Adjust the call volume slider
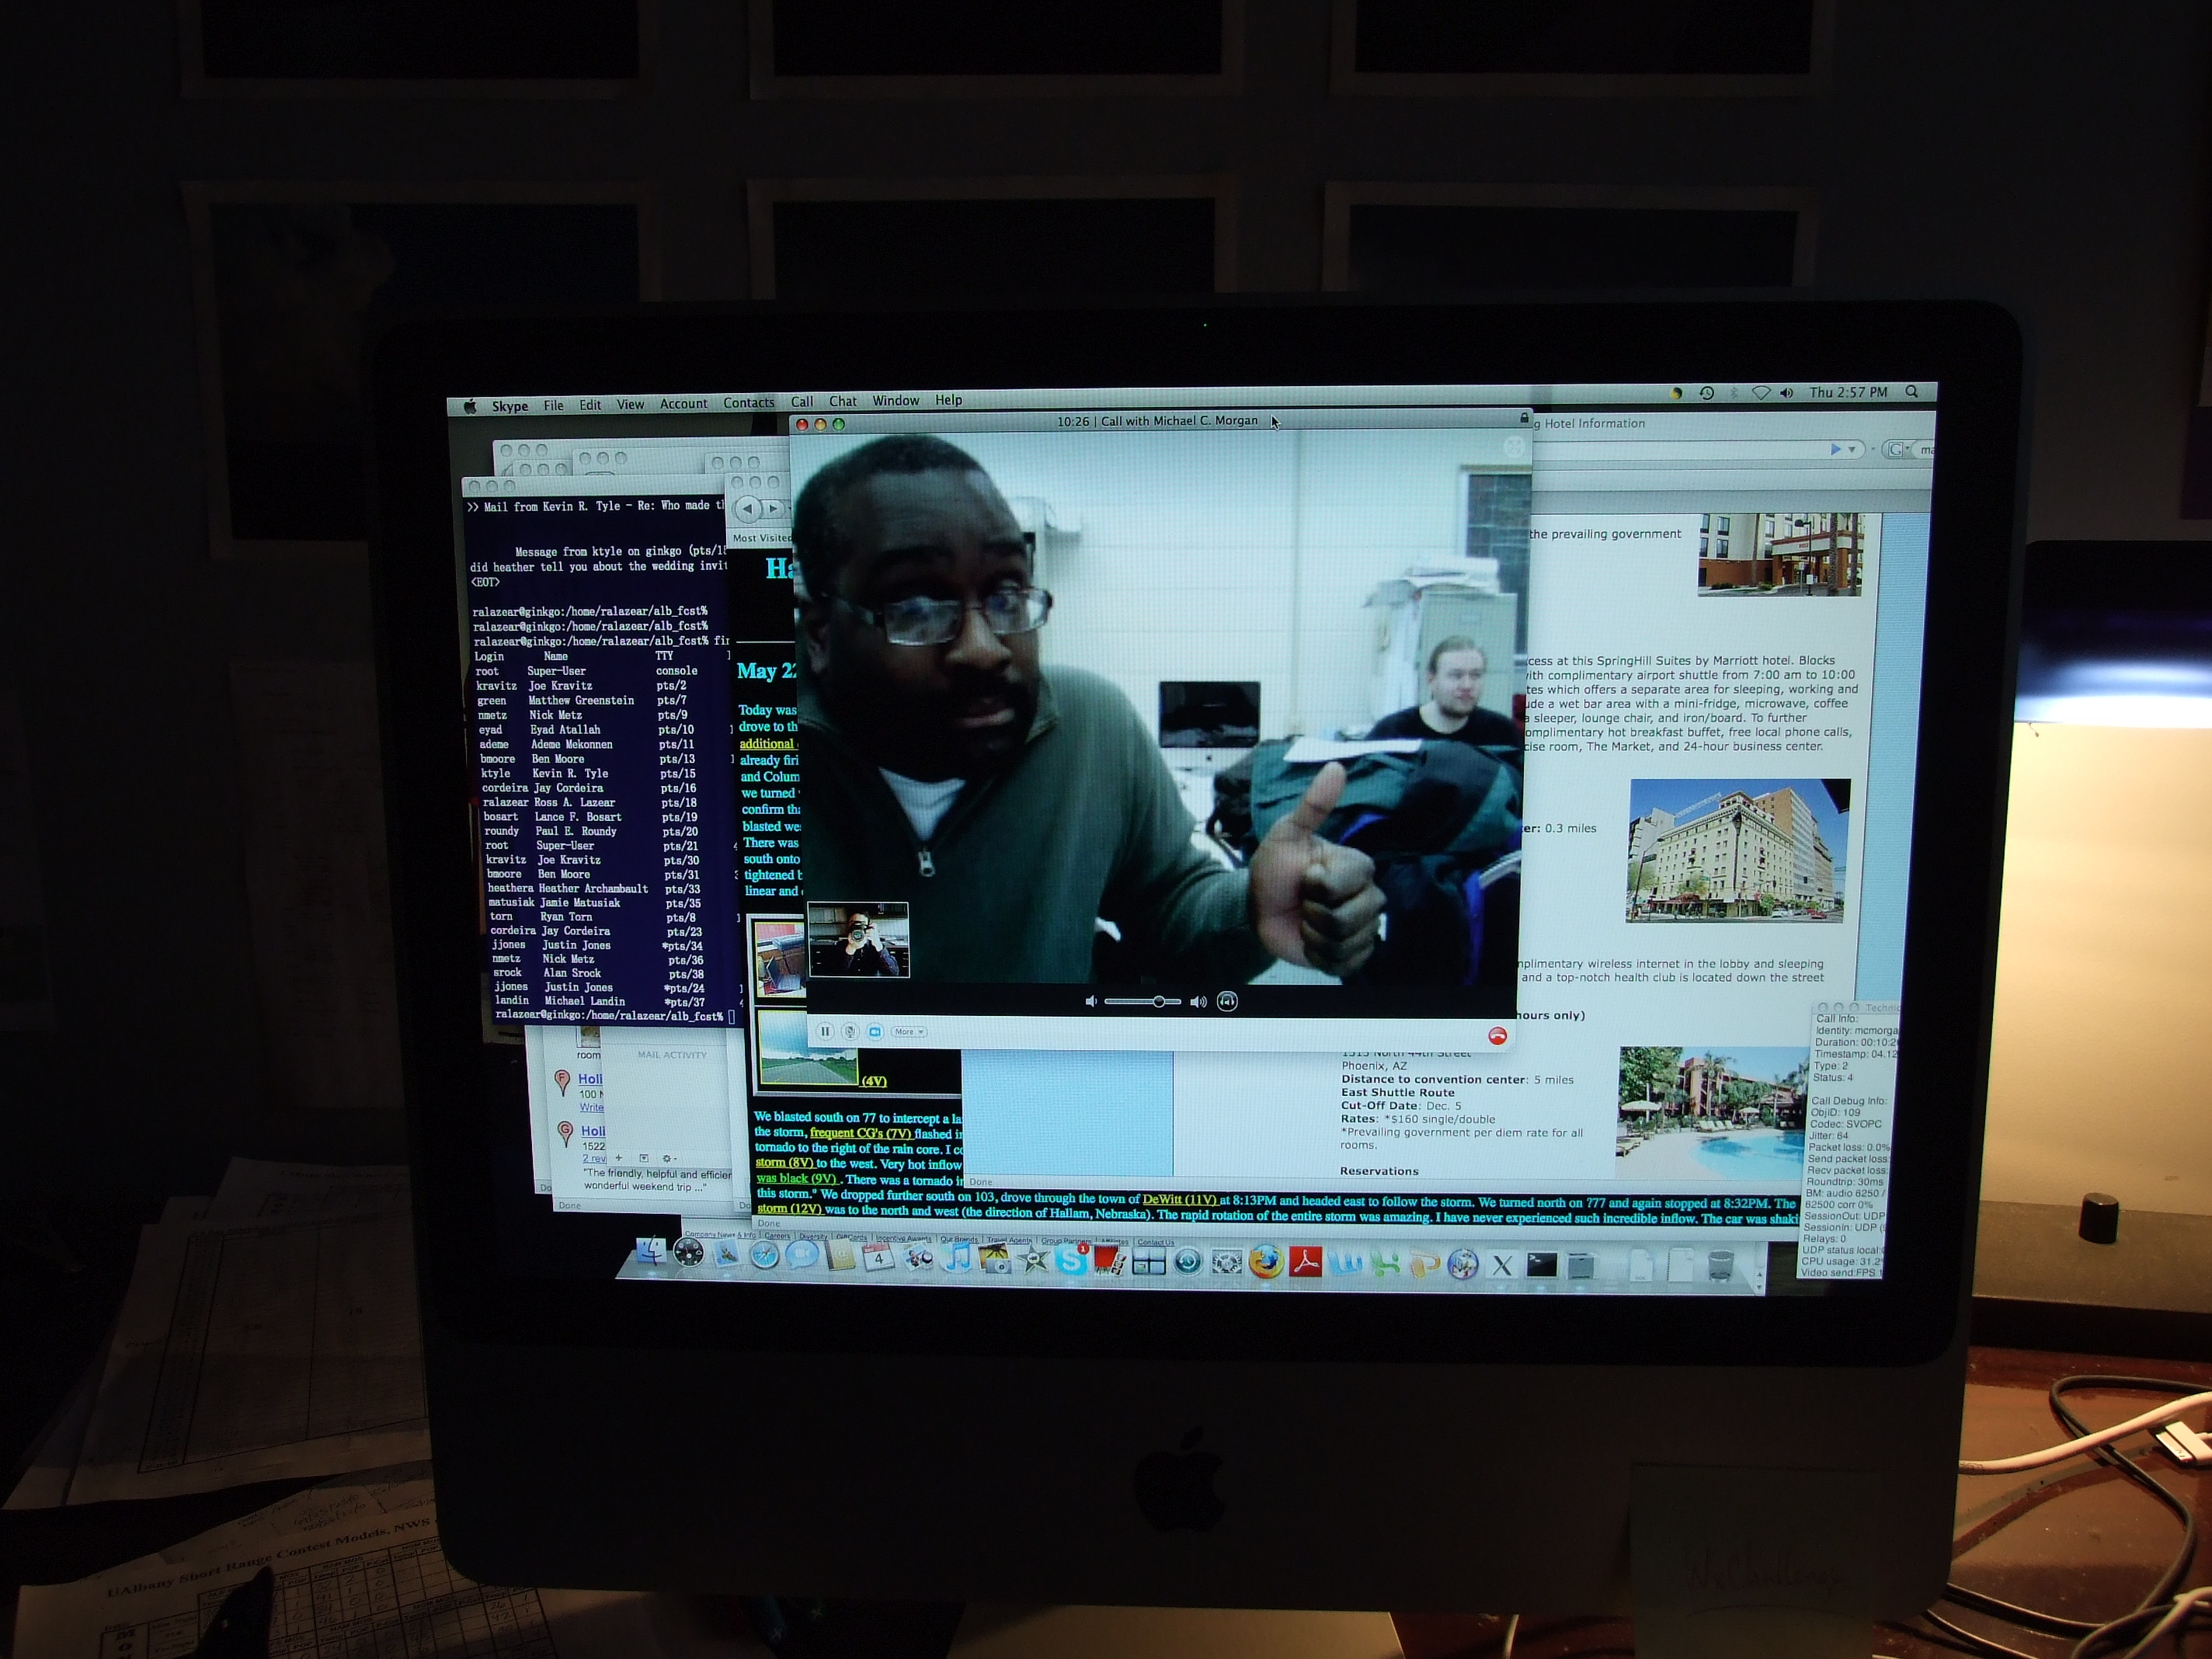Viewport: 2212px width, 1659px height. pos(1143,1001)
